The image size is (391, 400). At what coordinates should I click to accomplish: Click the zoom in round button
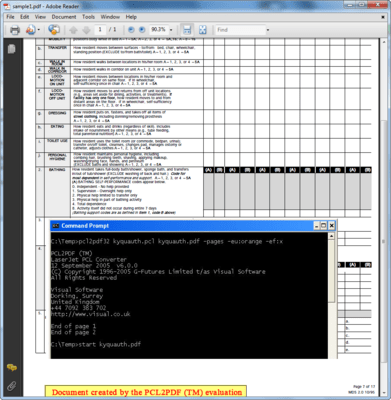coord(142,30)
